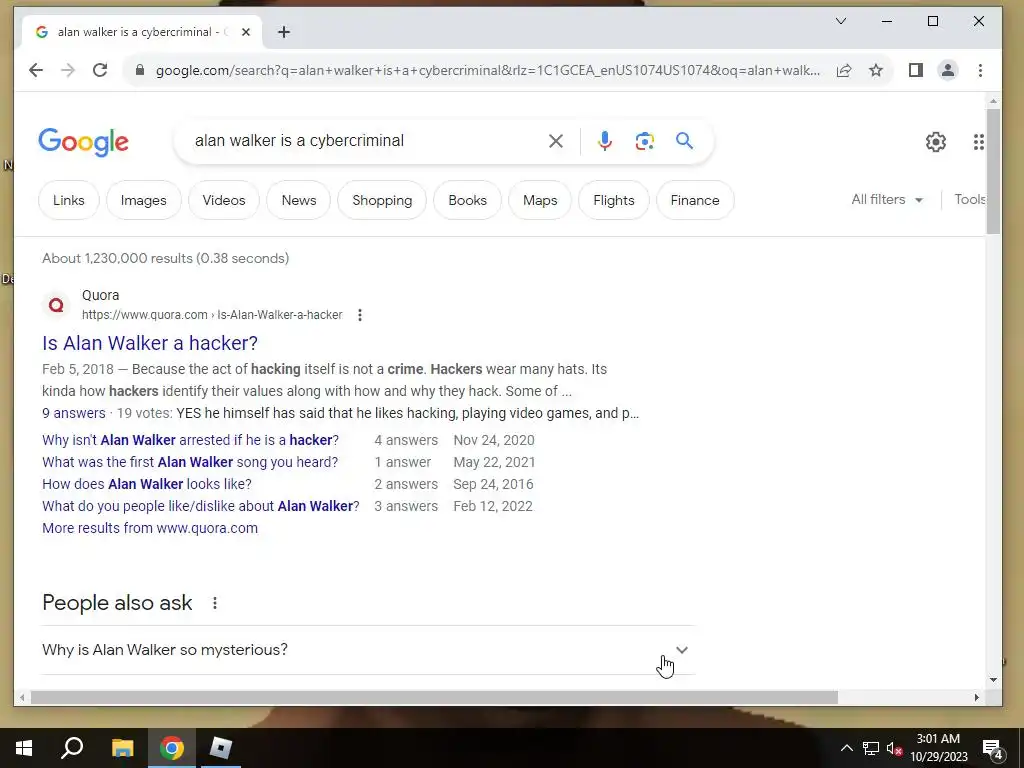Click scroll right arrow at bottom
1024x768 pixels.
click(976, 697)
